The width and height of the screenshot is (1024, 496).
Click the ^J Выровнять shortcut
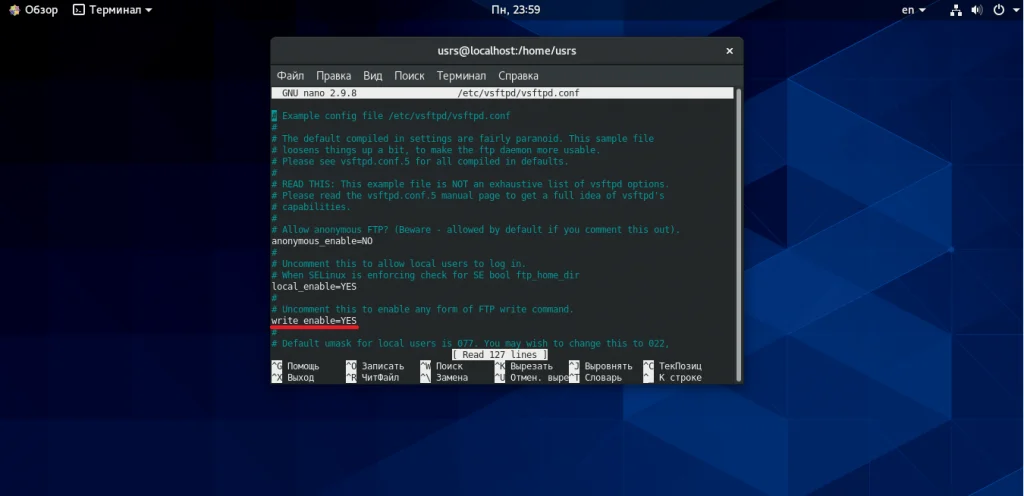pyautogui.click(x=601, y=366)
